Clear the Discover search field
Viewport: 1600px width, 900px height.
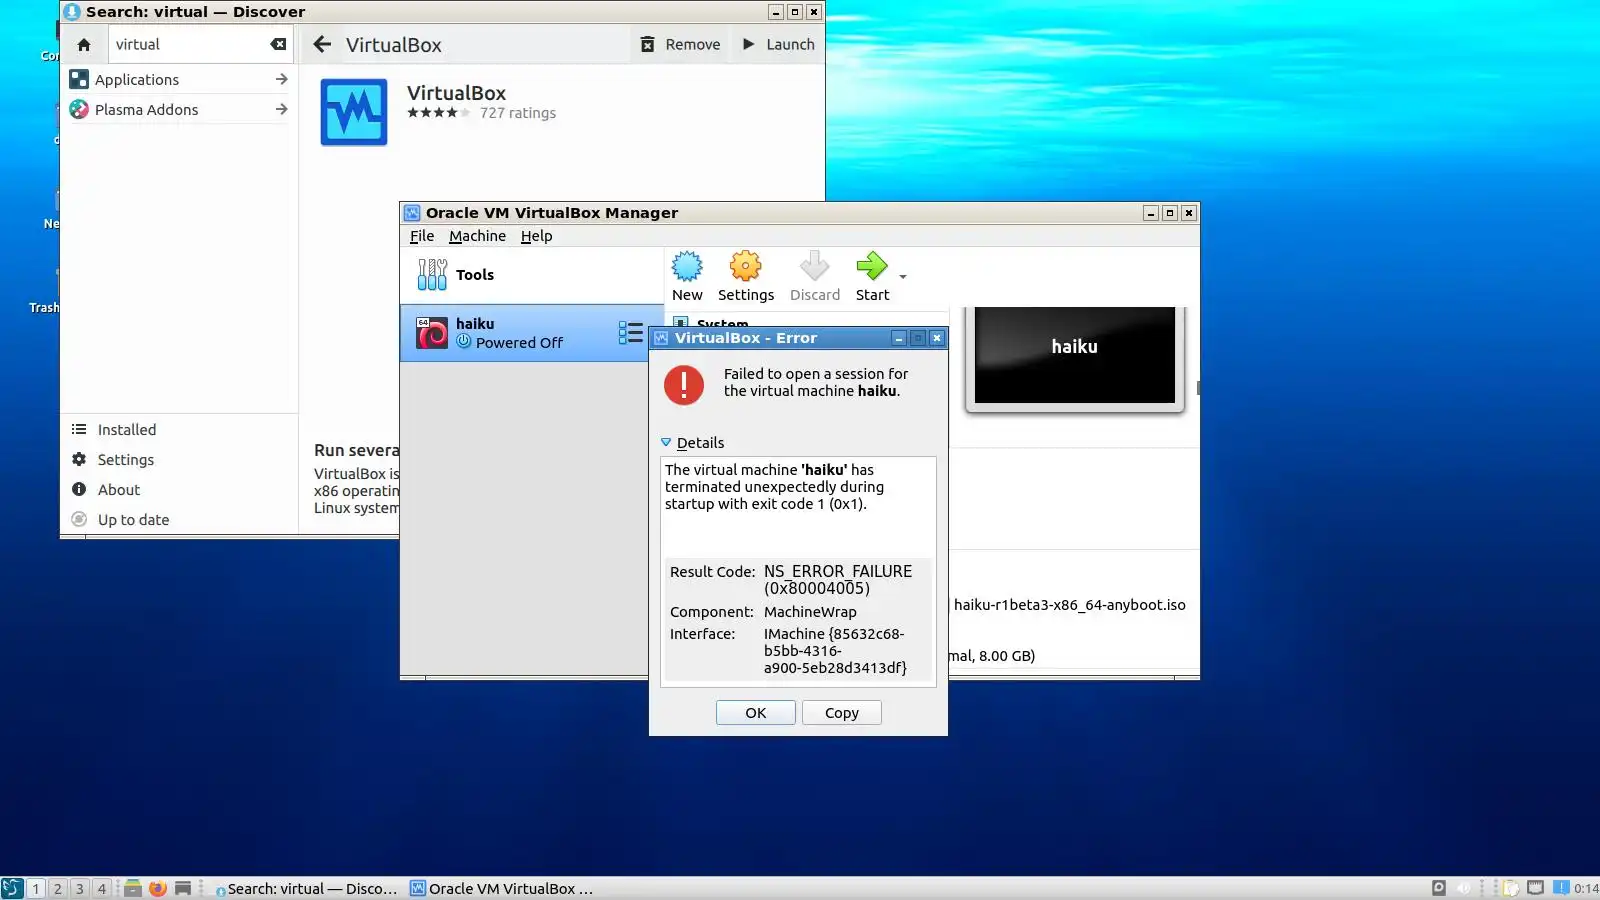coord(278,44)
